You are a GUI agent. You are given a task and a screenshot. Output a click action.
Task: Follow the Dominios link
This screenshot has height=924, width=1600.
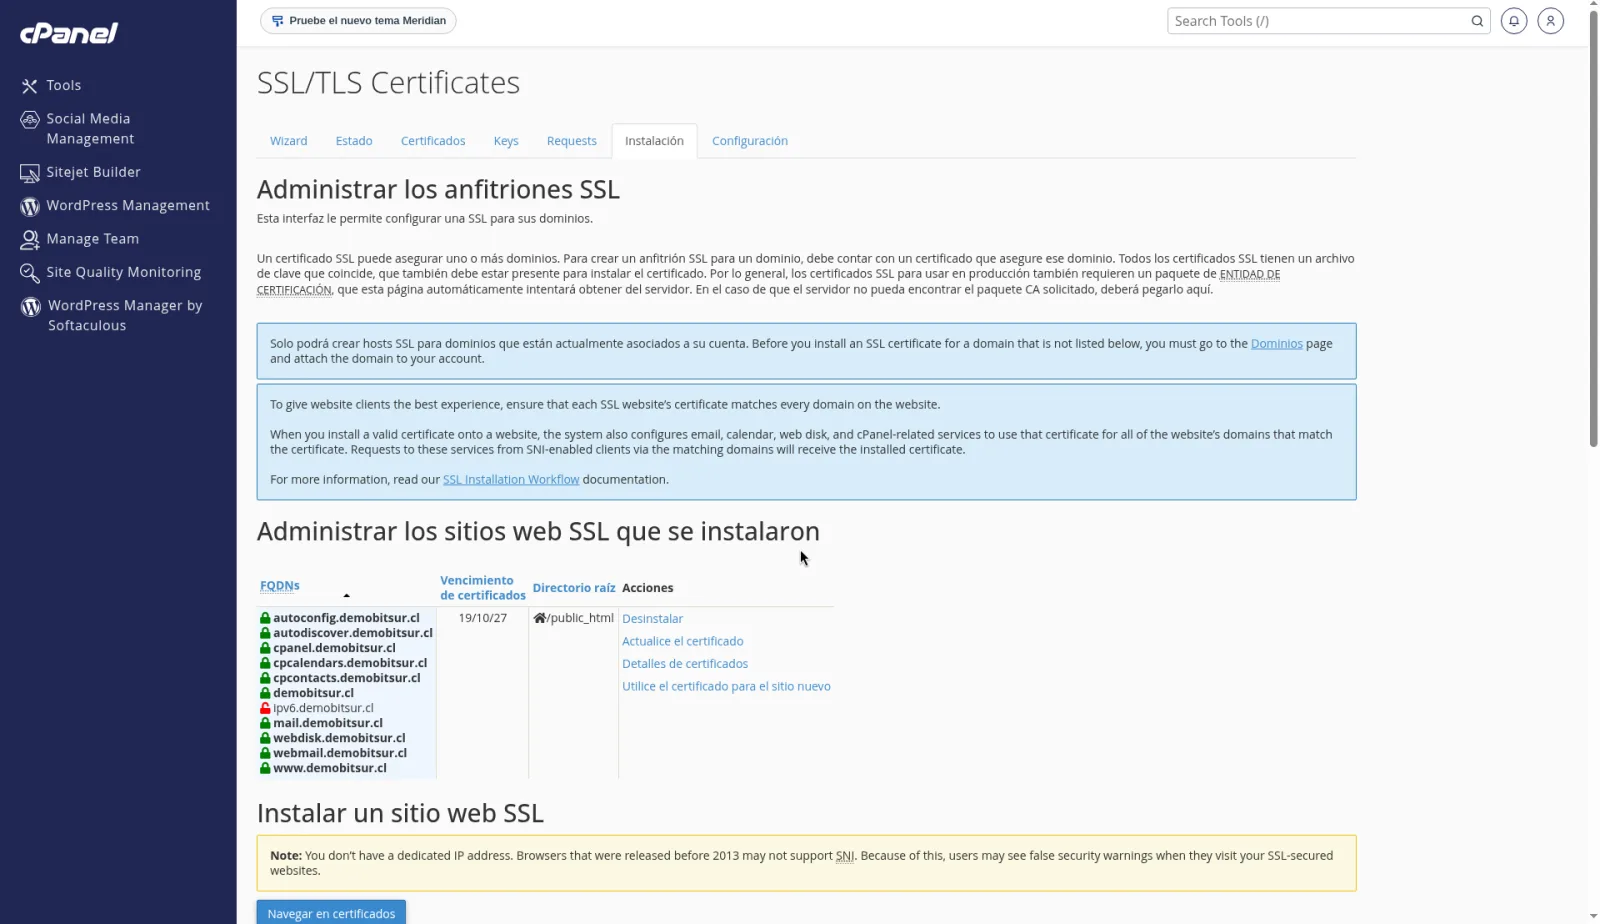click(x=1276, y=343)
